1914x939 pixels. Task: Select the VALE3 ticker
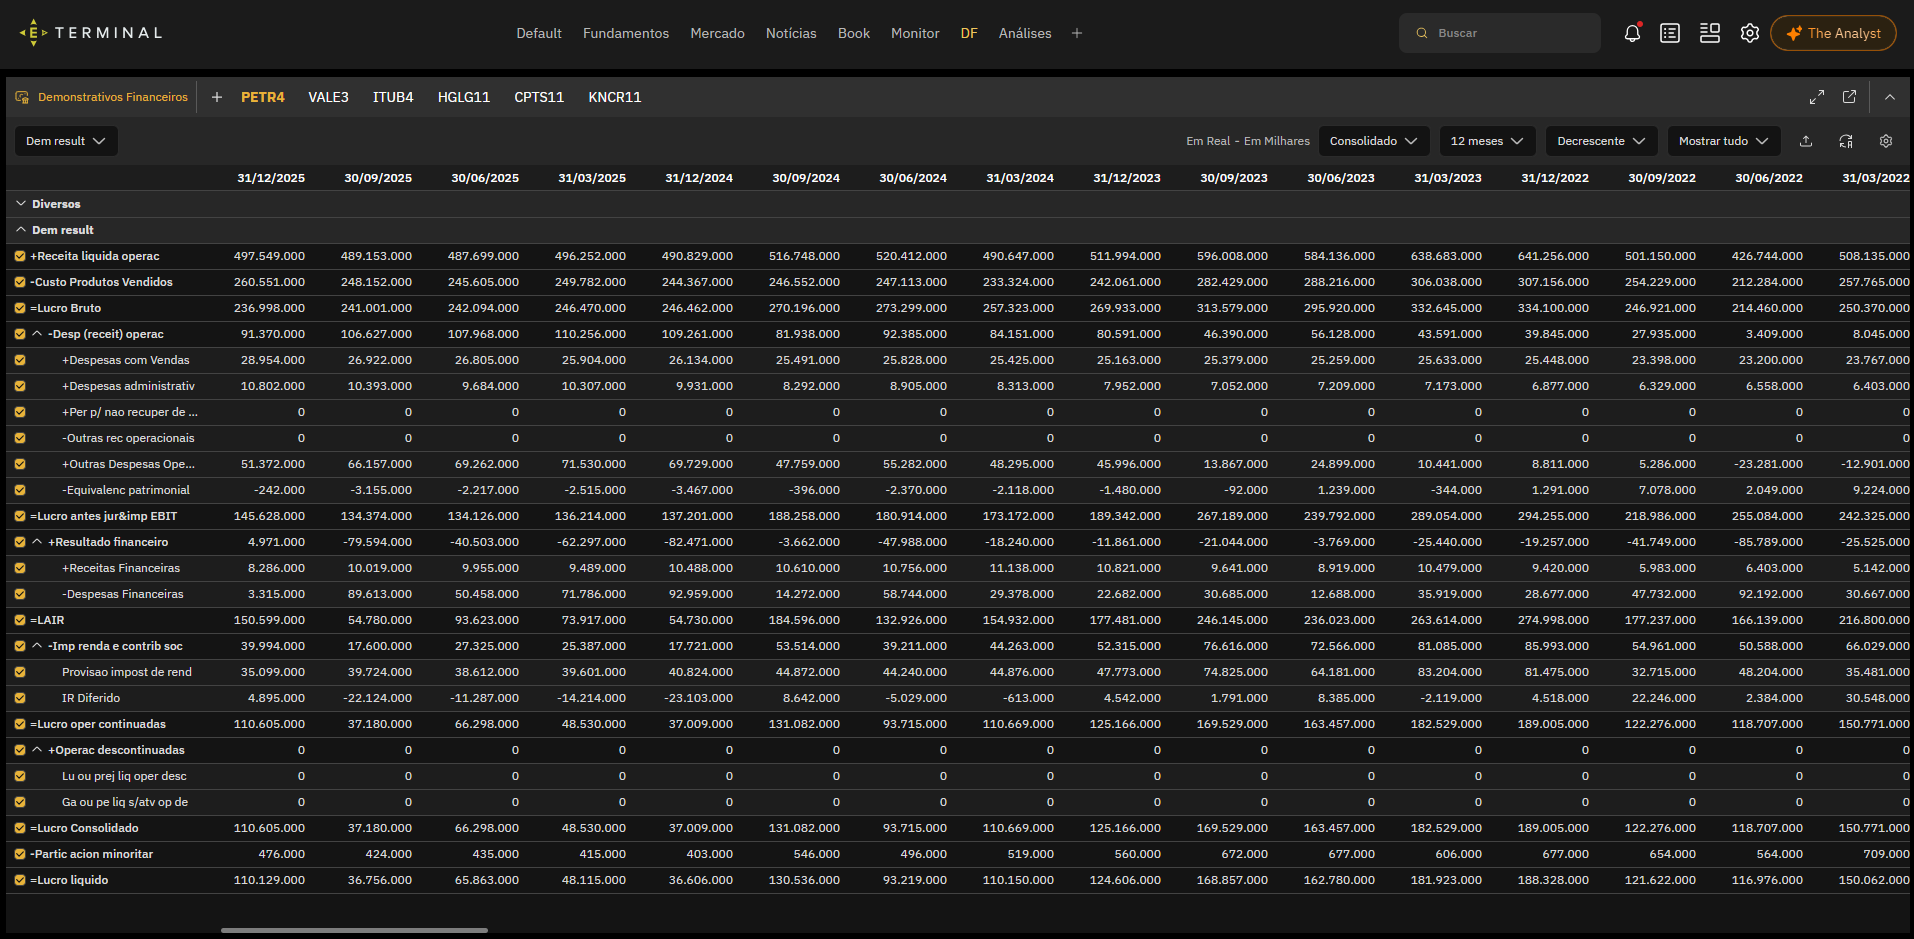click(328, 97)
